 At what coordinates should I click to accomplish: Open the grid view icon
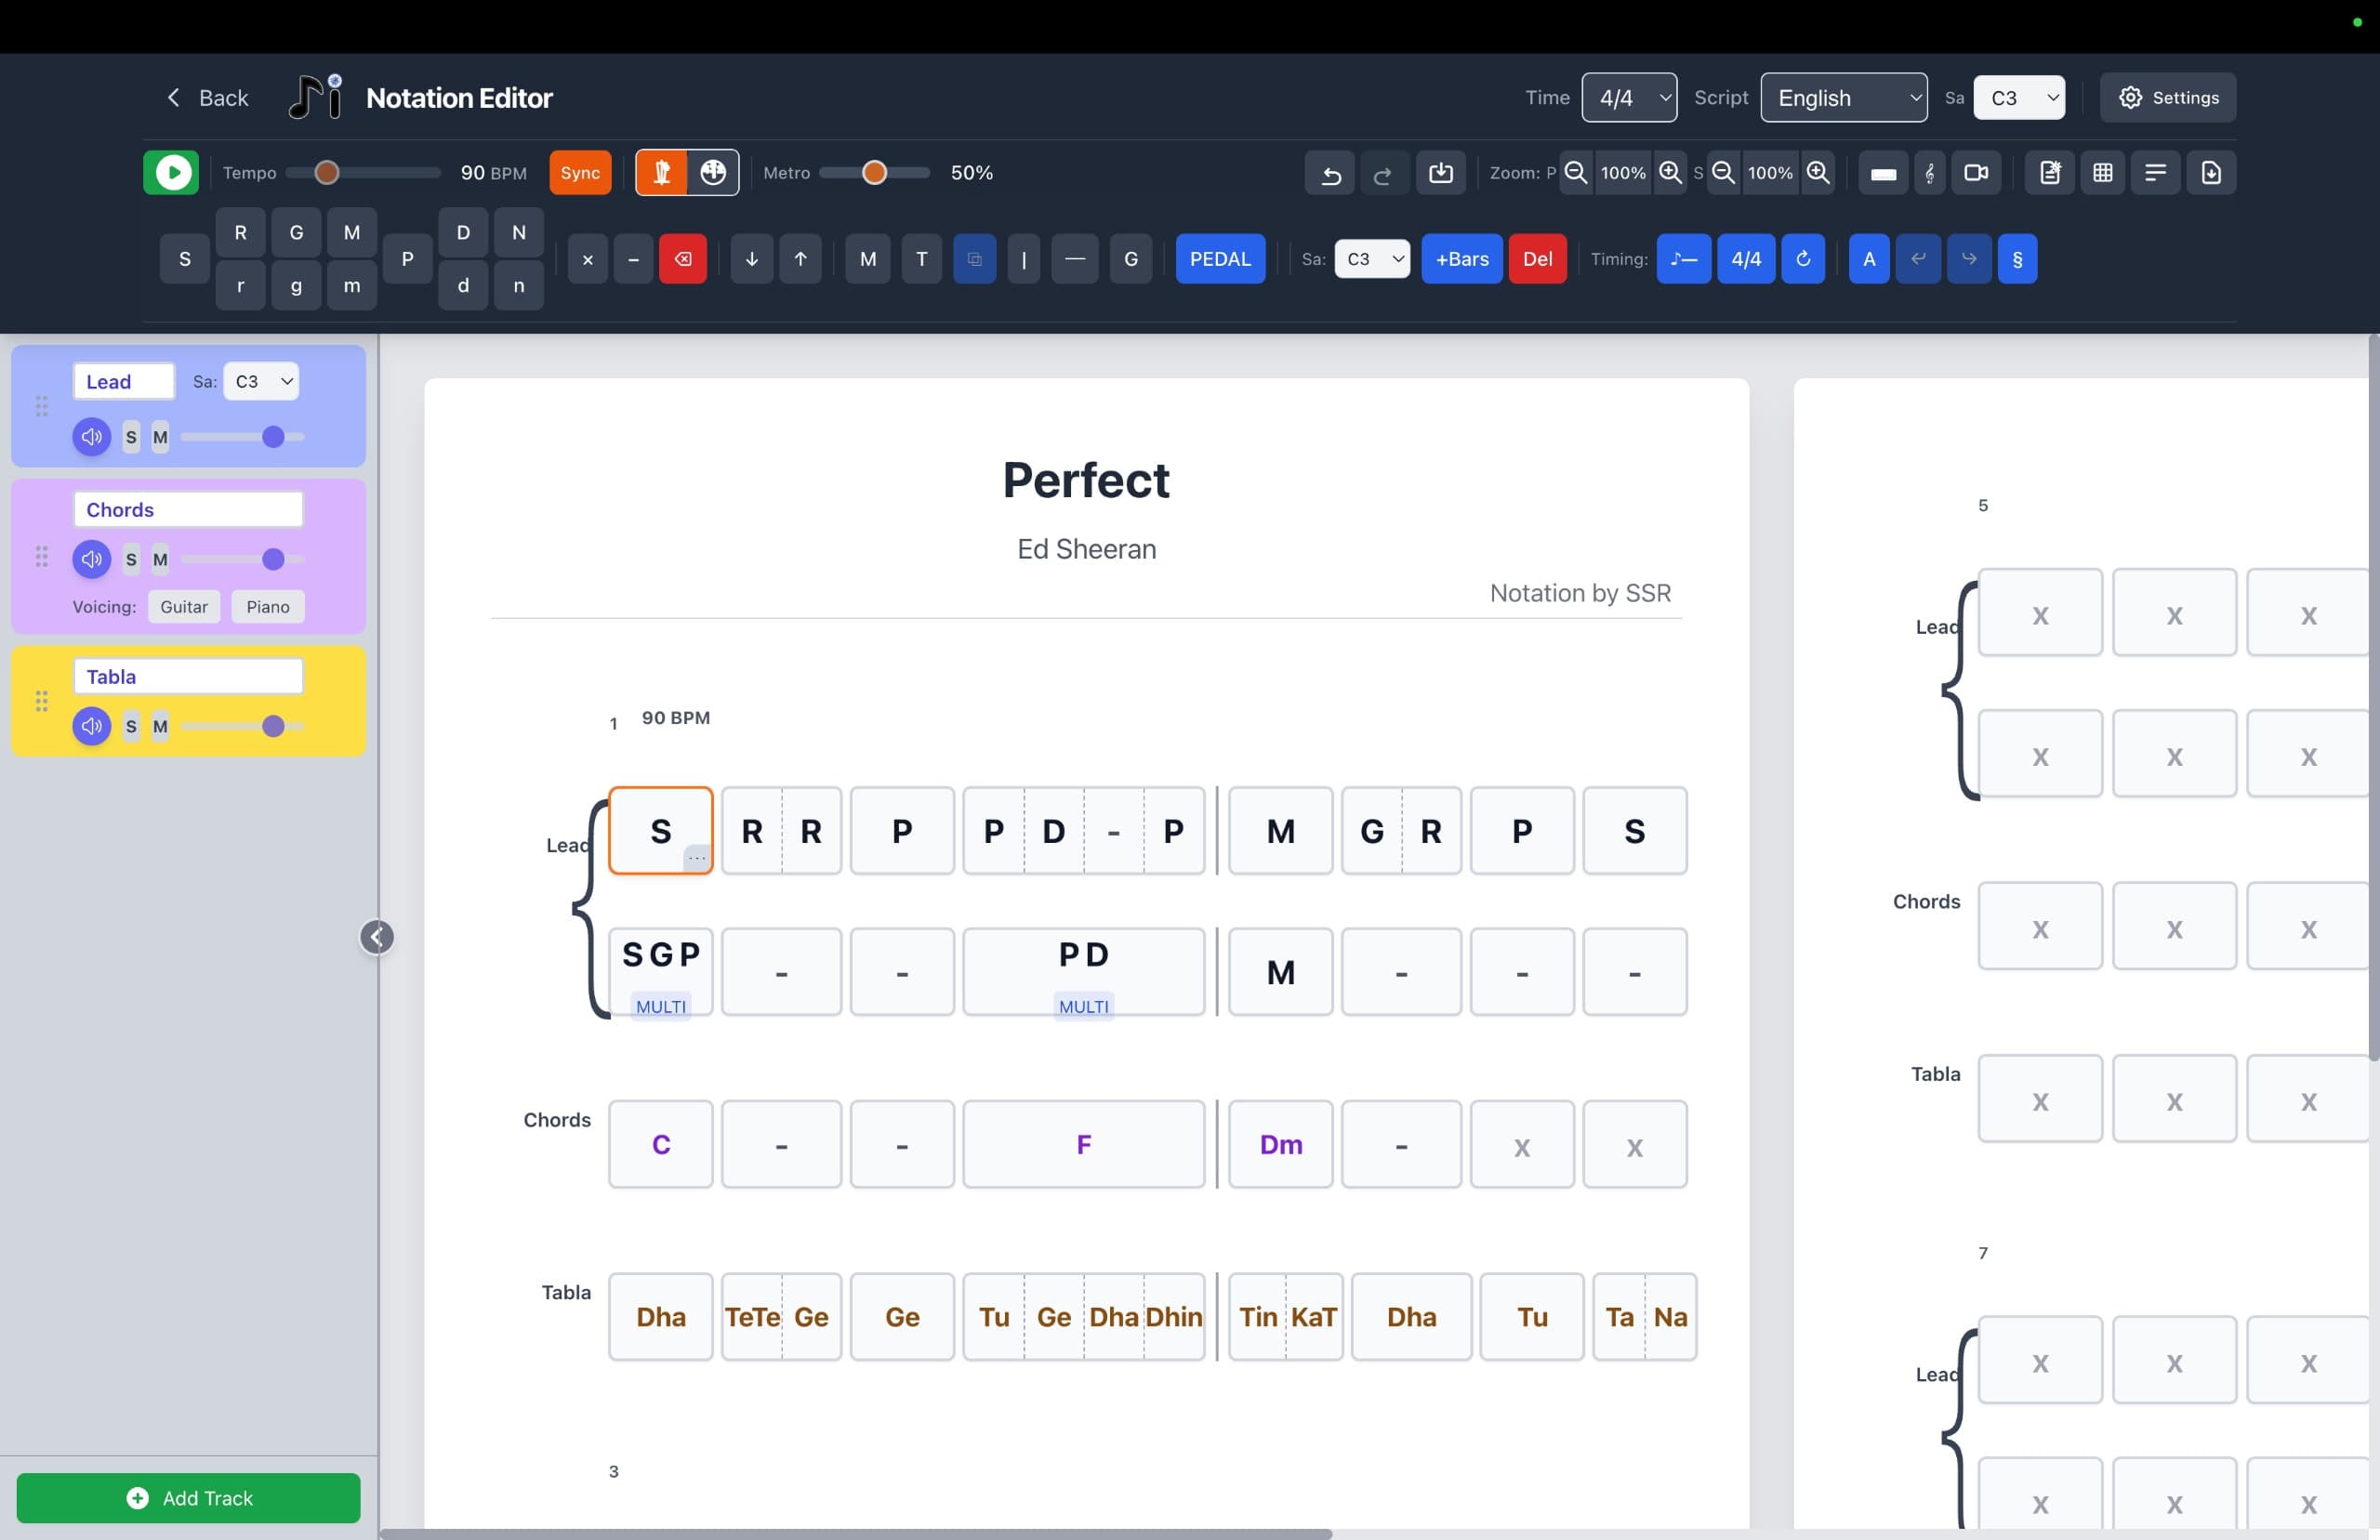tap(2102, 172)
